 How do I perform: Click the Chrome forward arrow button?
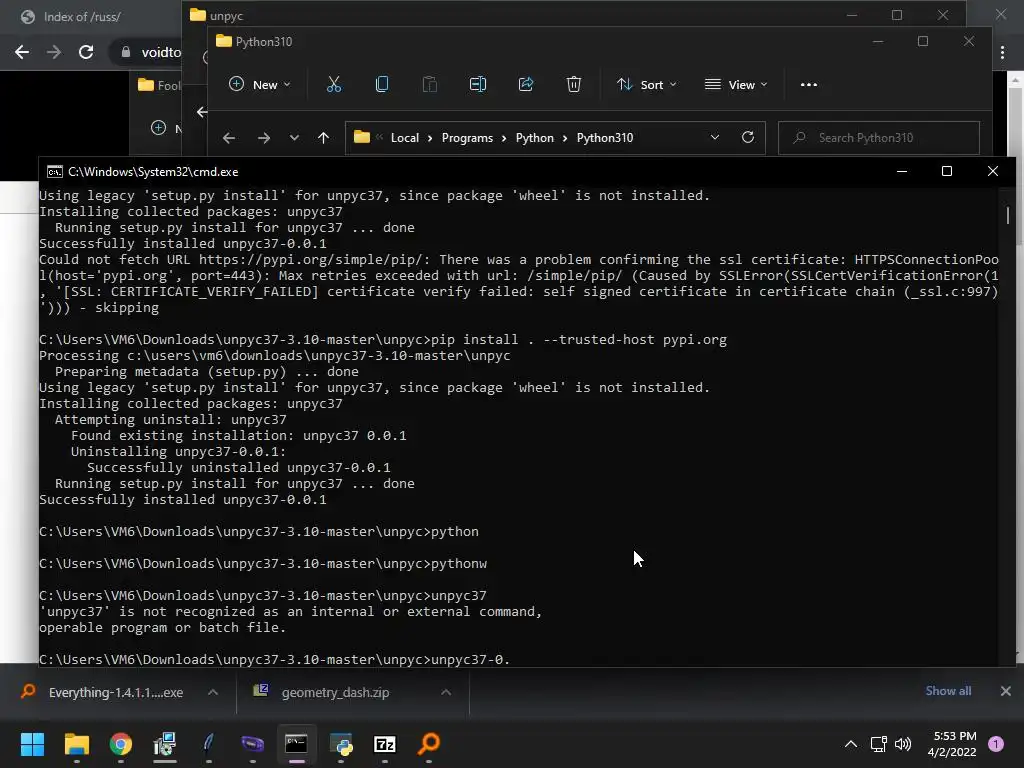pos(54,52)
